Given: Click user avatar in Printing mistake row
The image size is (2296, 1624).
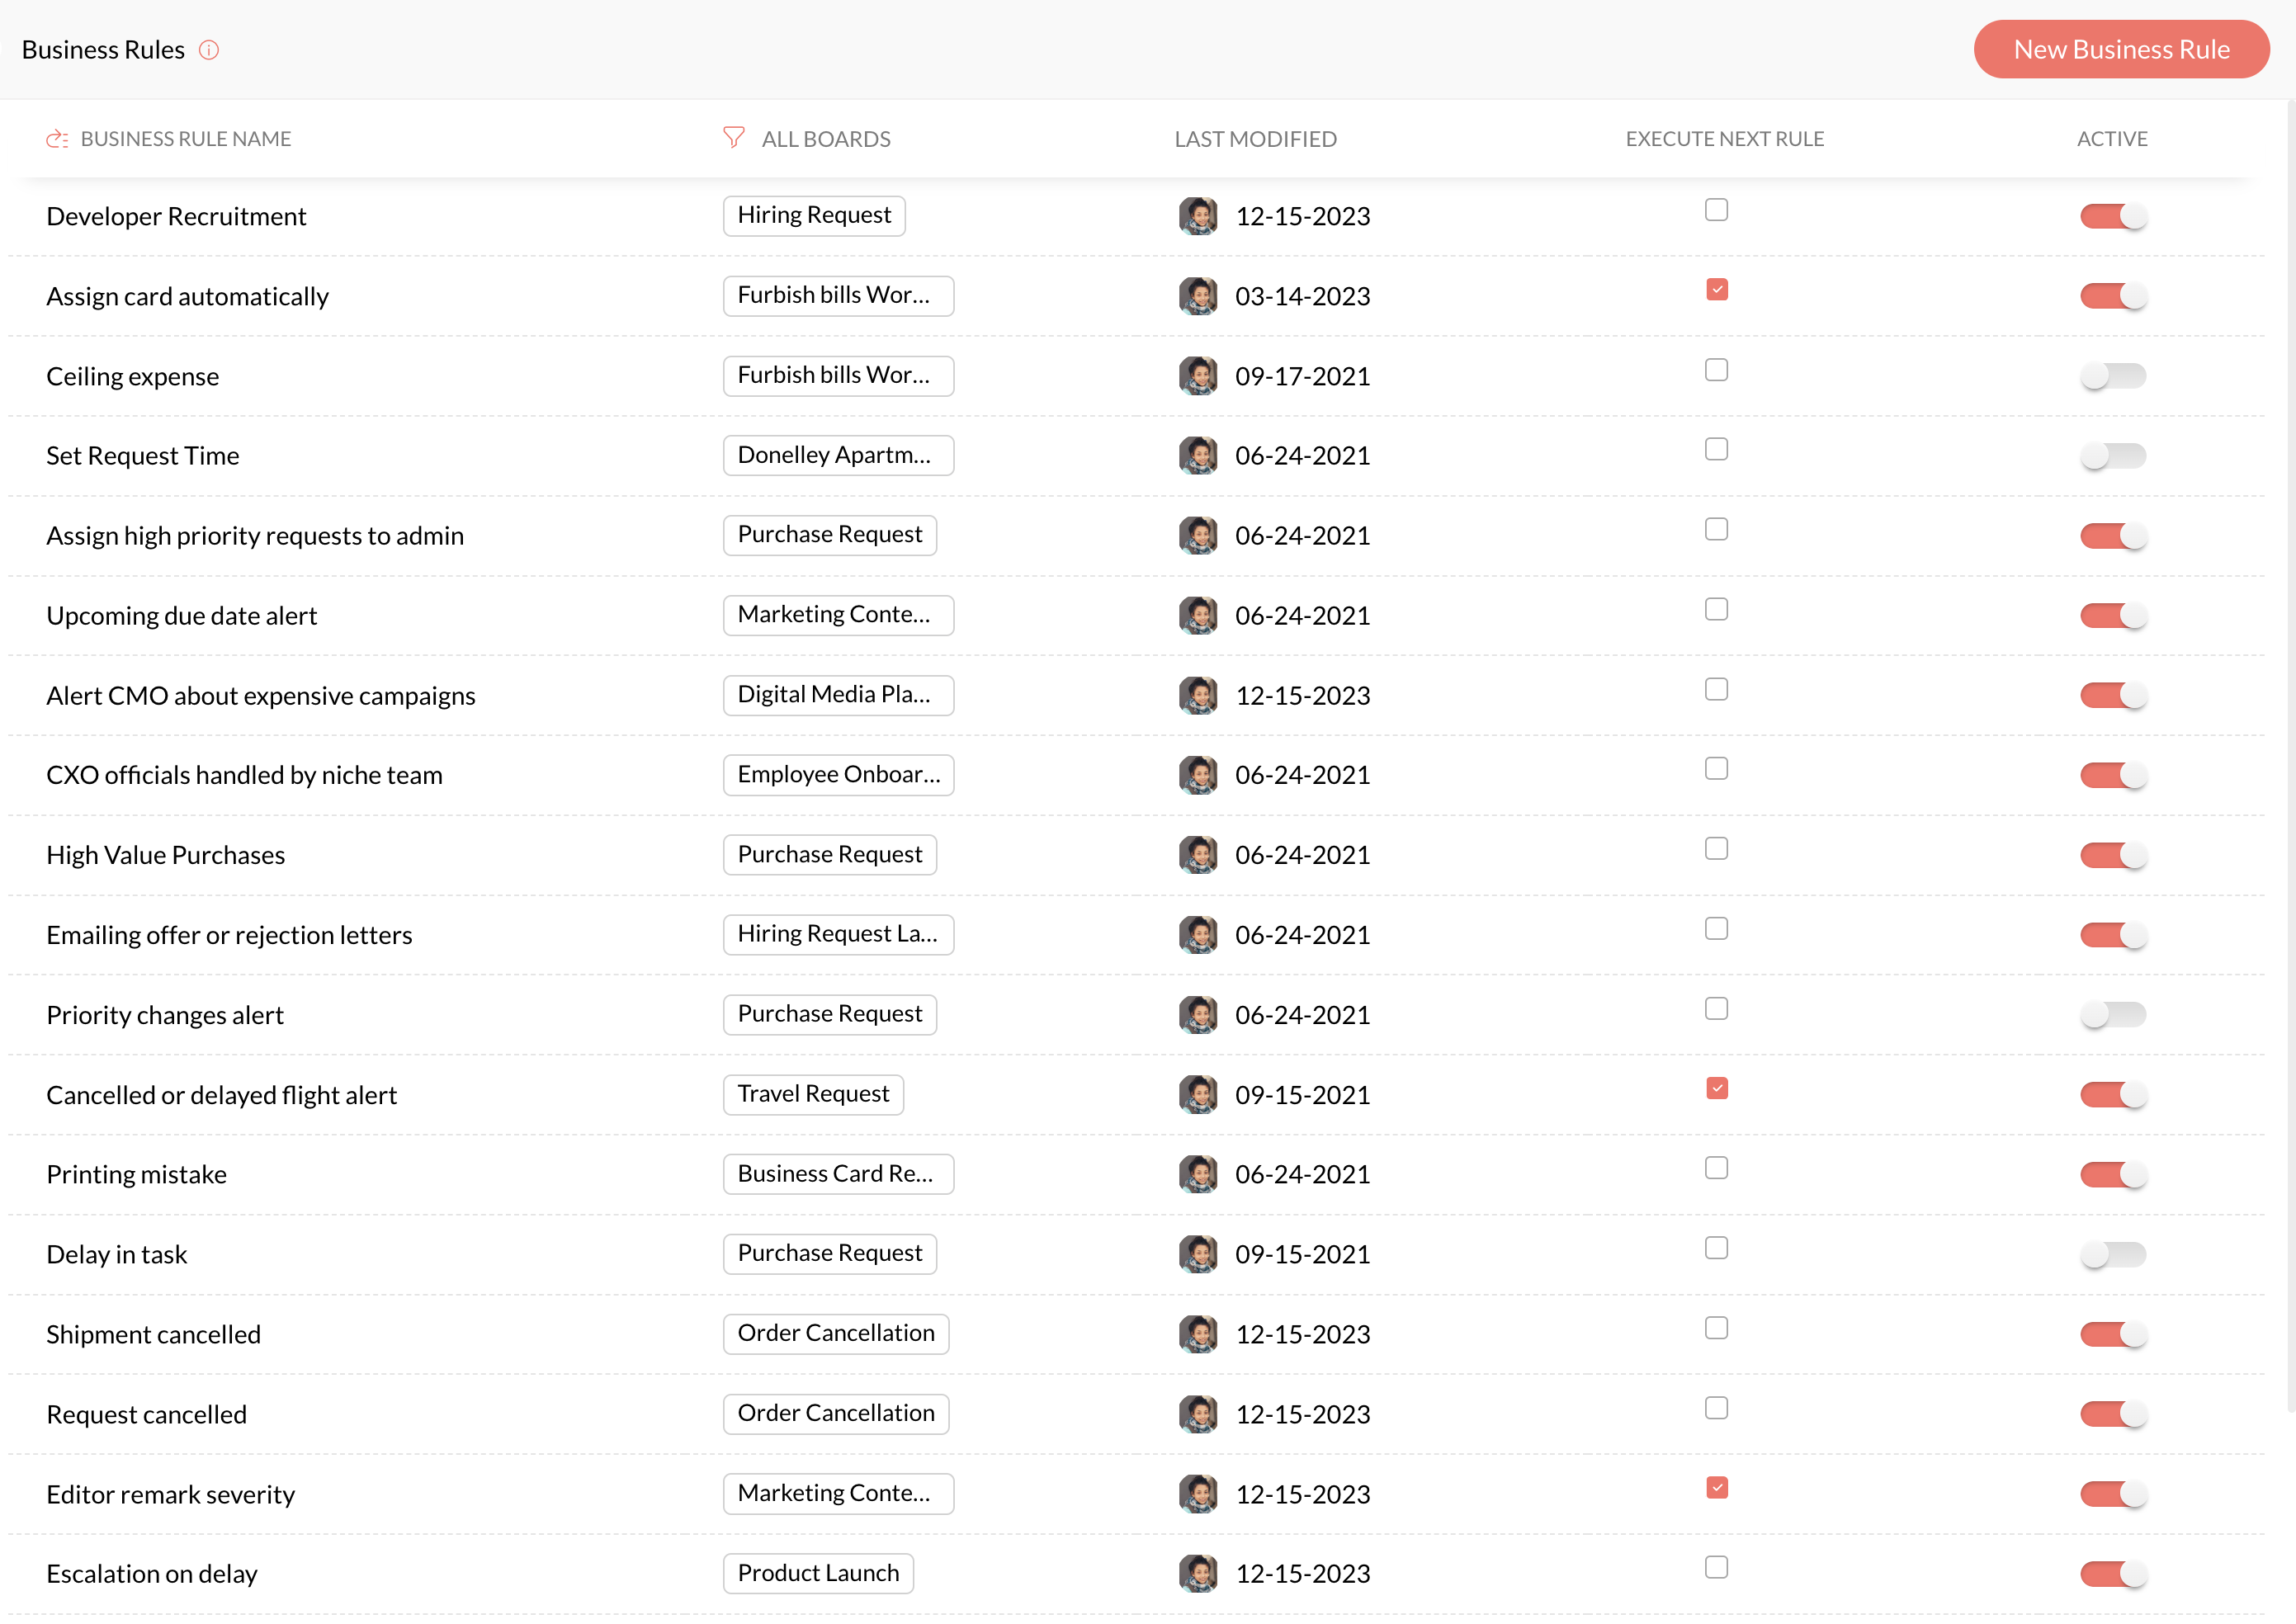Looking at the screenshot, I should [1197, 1174].
